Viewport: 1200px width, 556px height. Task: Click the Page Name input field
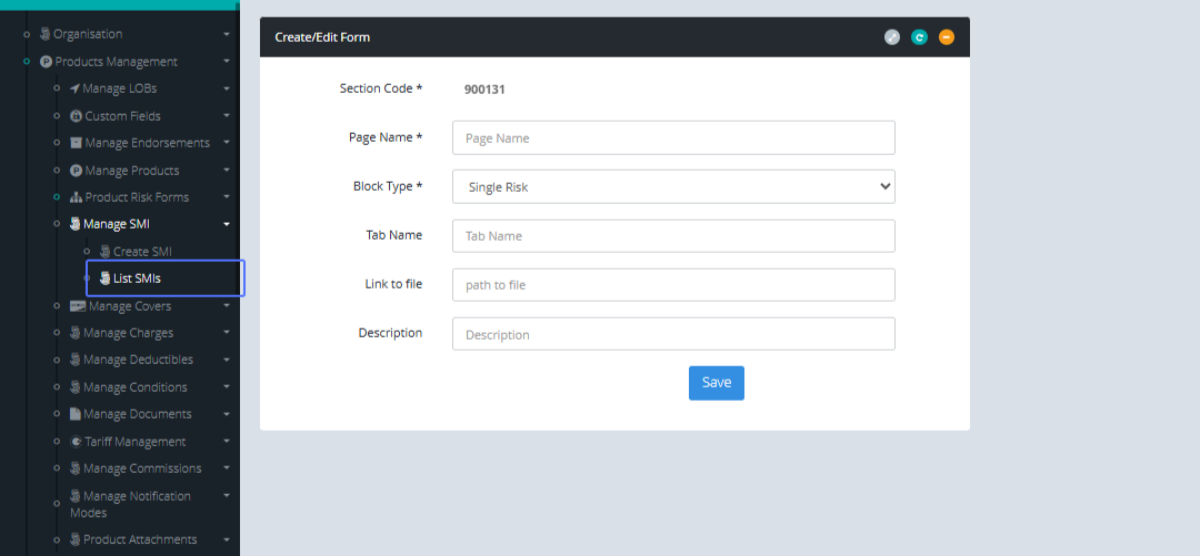click(673, 138)
